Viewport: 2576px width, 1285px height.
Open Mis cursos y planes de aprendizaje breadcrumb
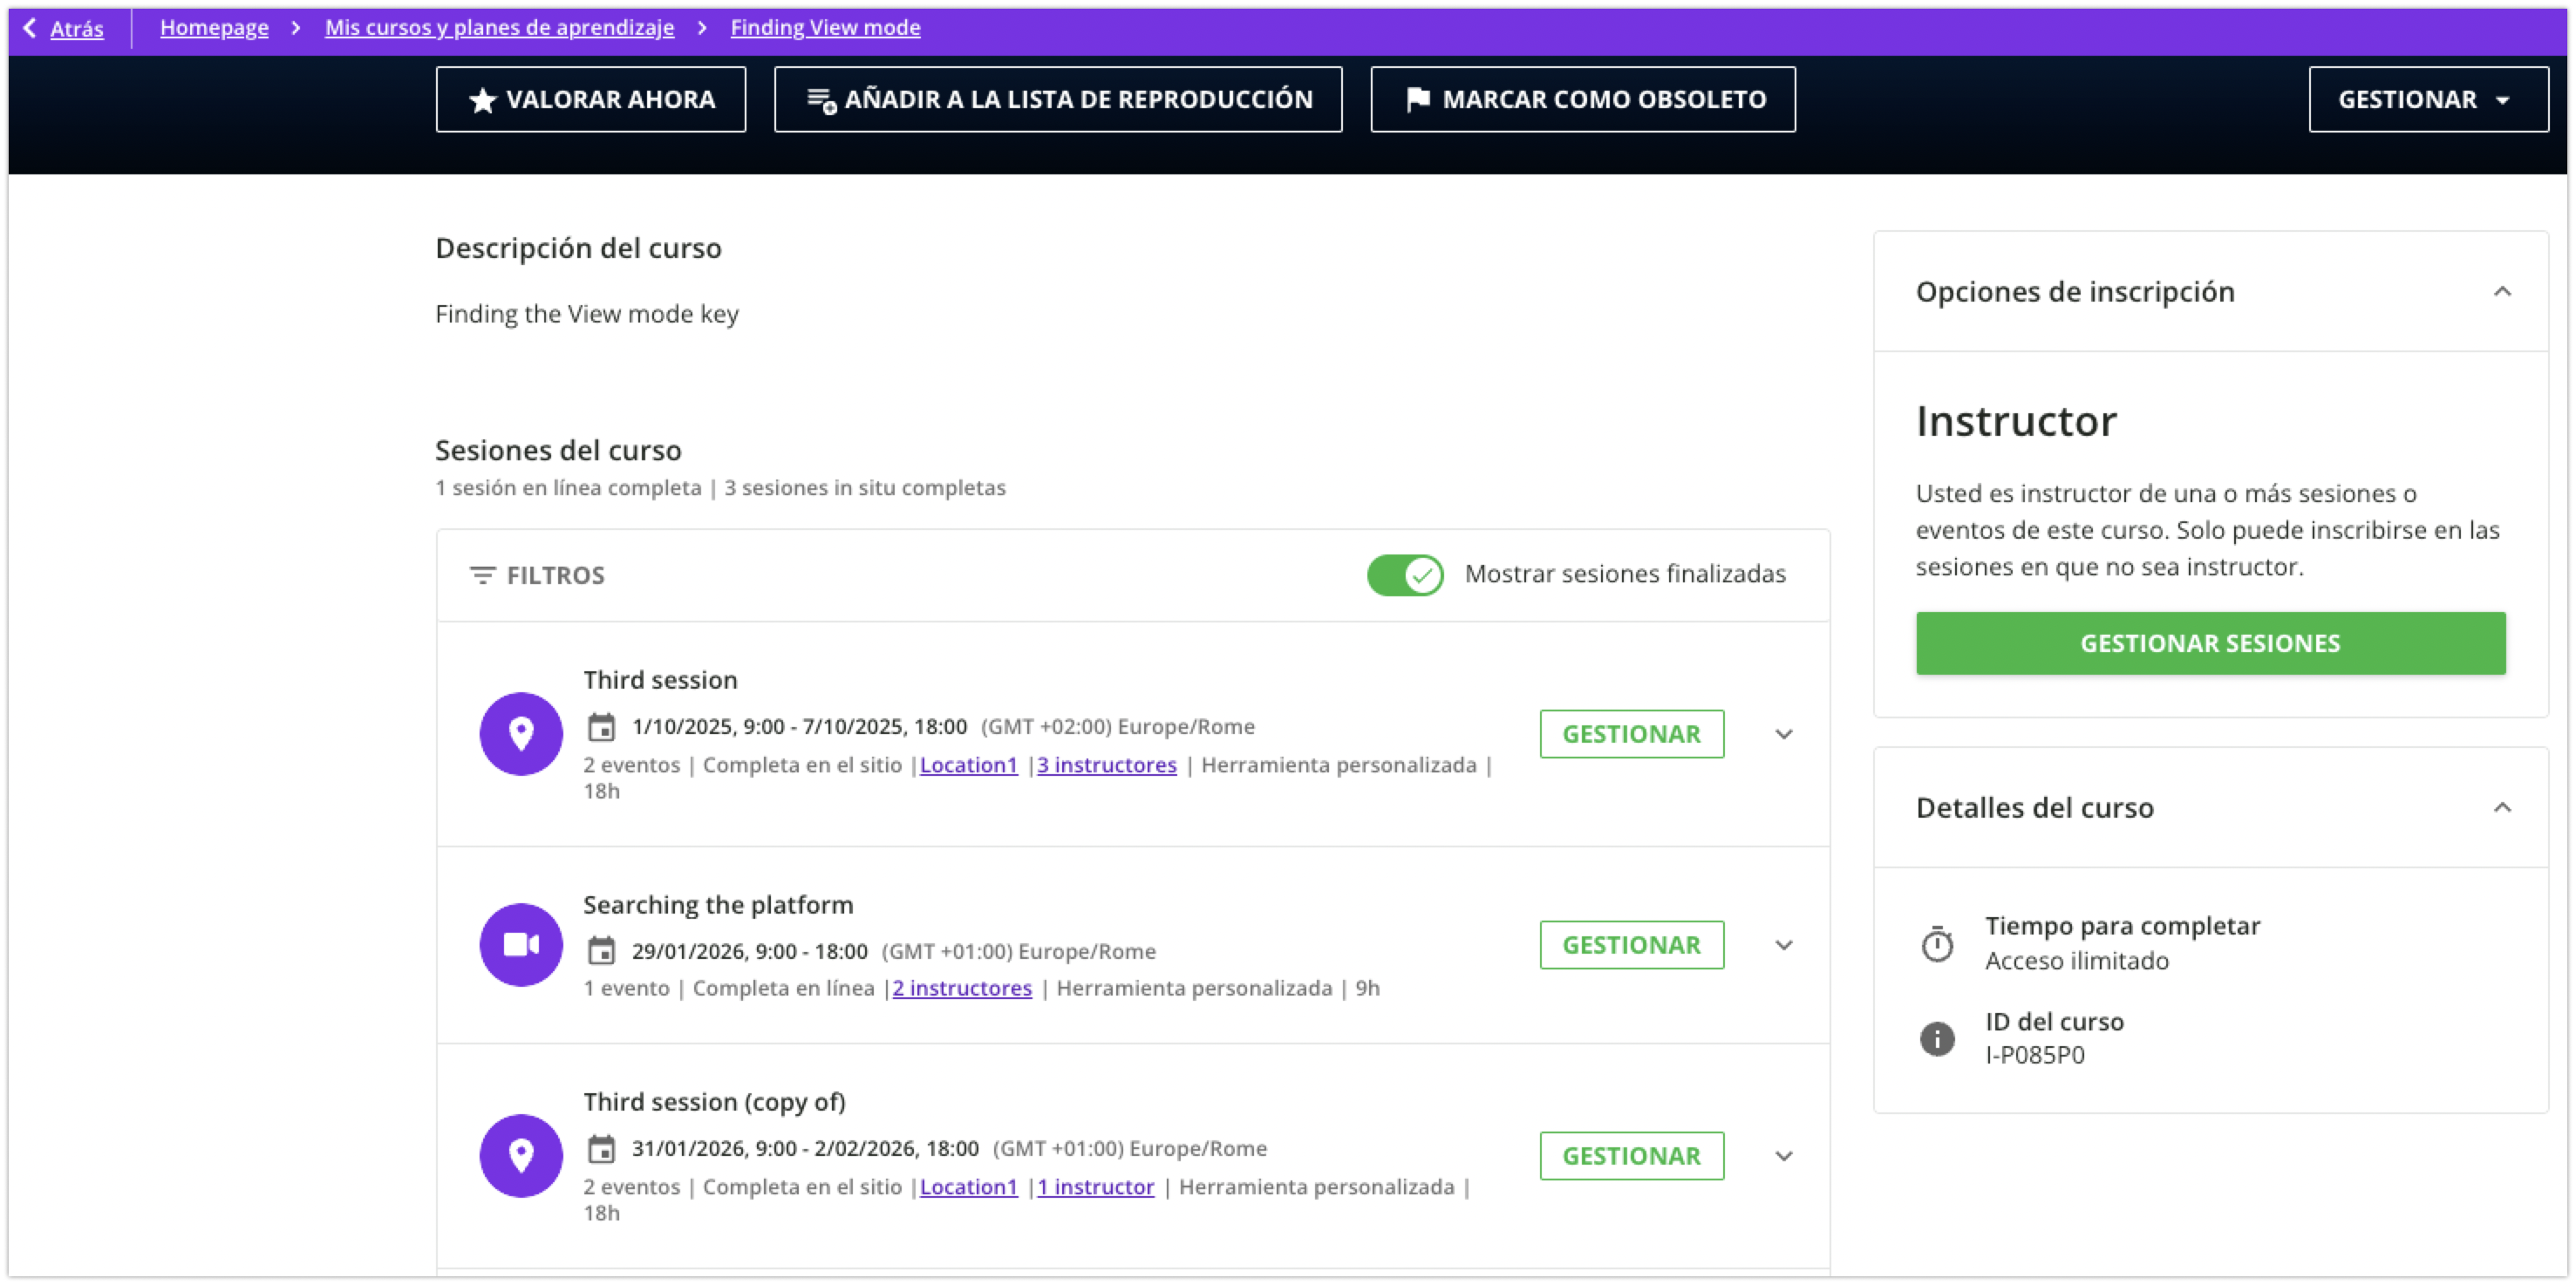tap(498, 27)
